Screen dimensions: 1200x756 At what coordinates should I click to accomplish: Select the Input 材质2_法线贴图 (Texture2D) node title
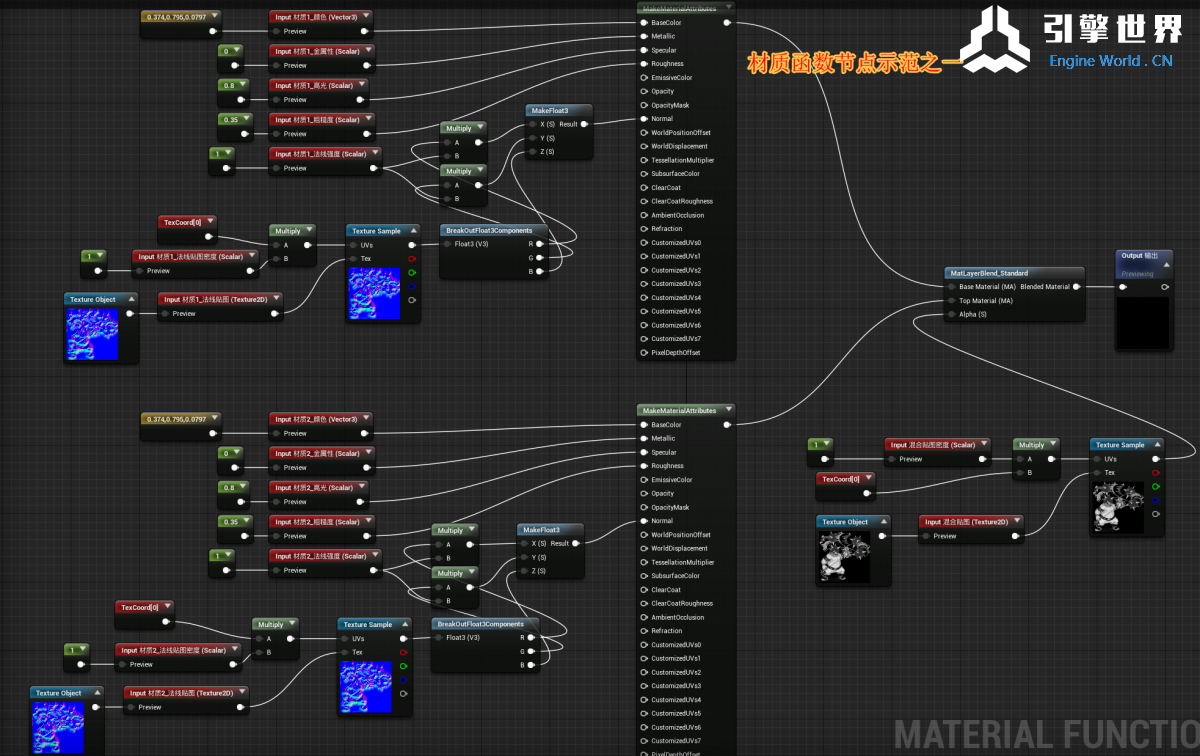click(181, 693)
